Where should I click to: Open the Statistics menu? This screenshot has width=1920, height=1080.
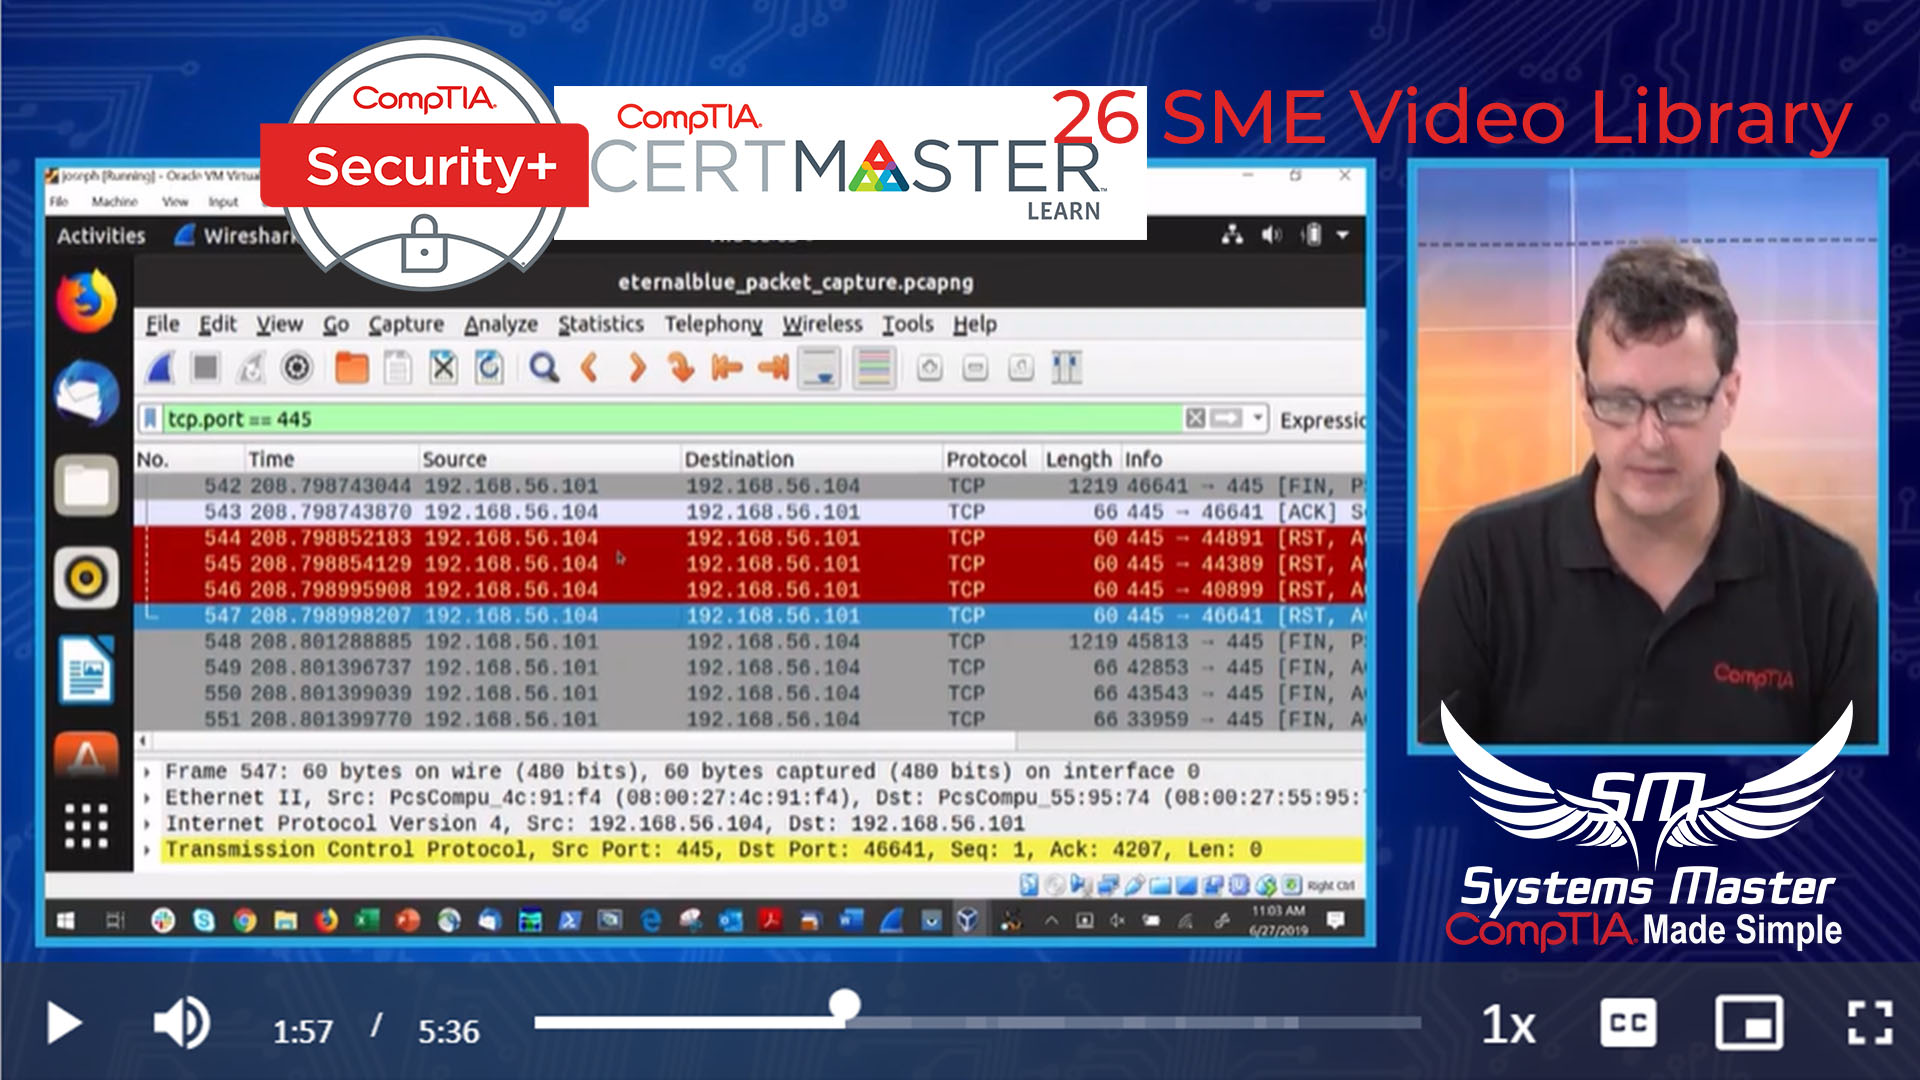[600, 324]
